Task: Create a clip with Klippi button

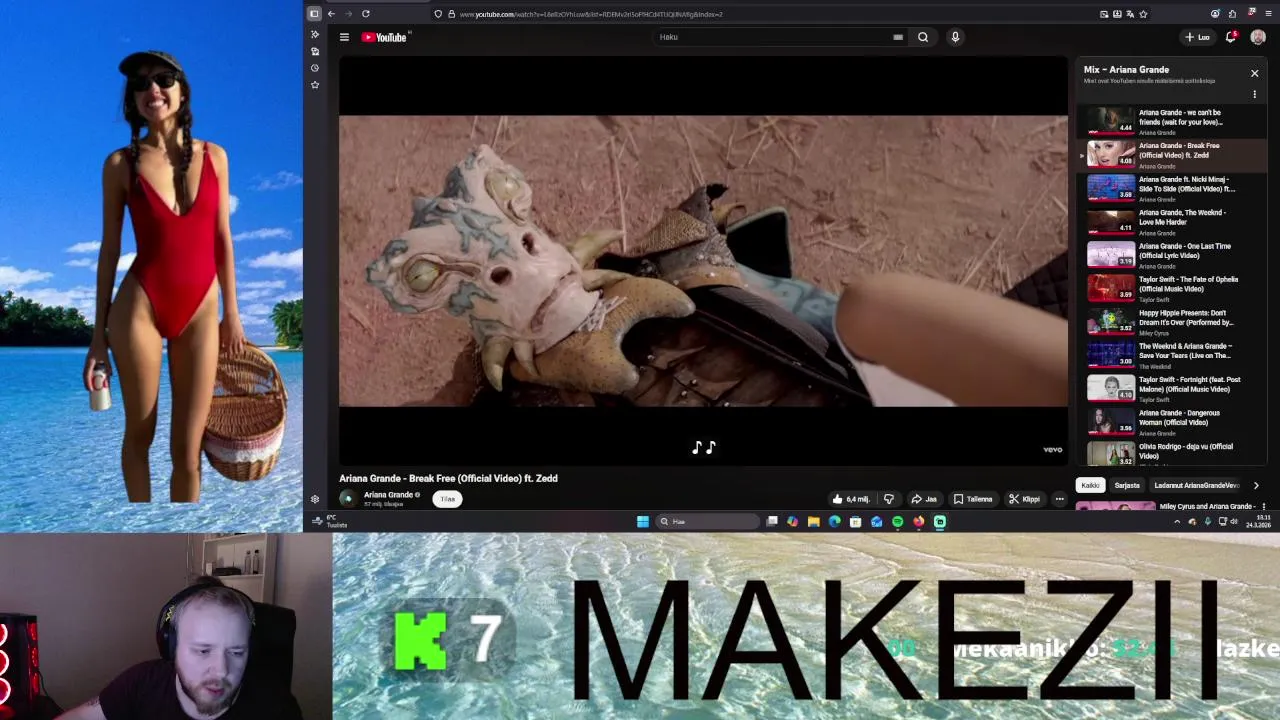Action: (x=1024, y=499)
